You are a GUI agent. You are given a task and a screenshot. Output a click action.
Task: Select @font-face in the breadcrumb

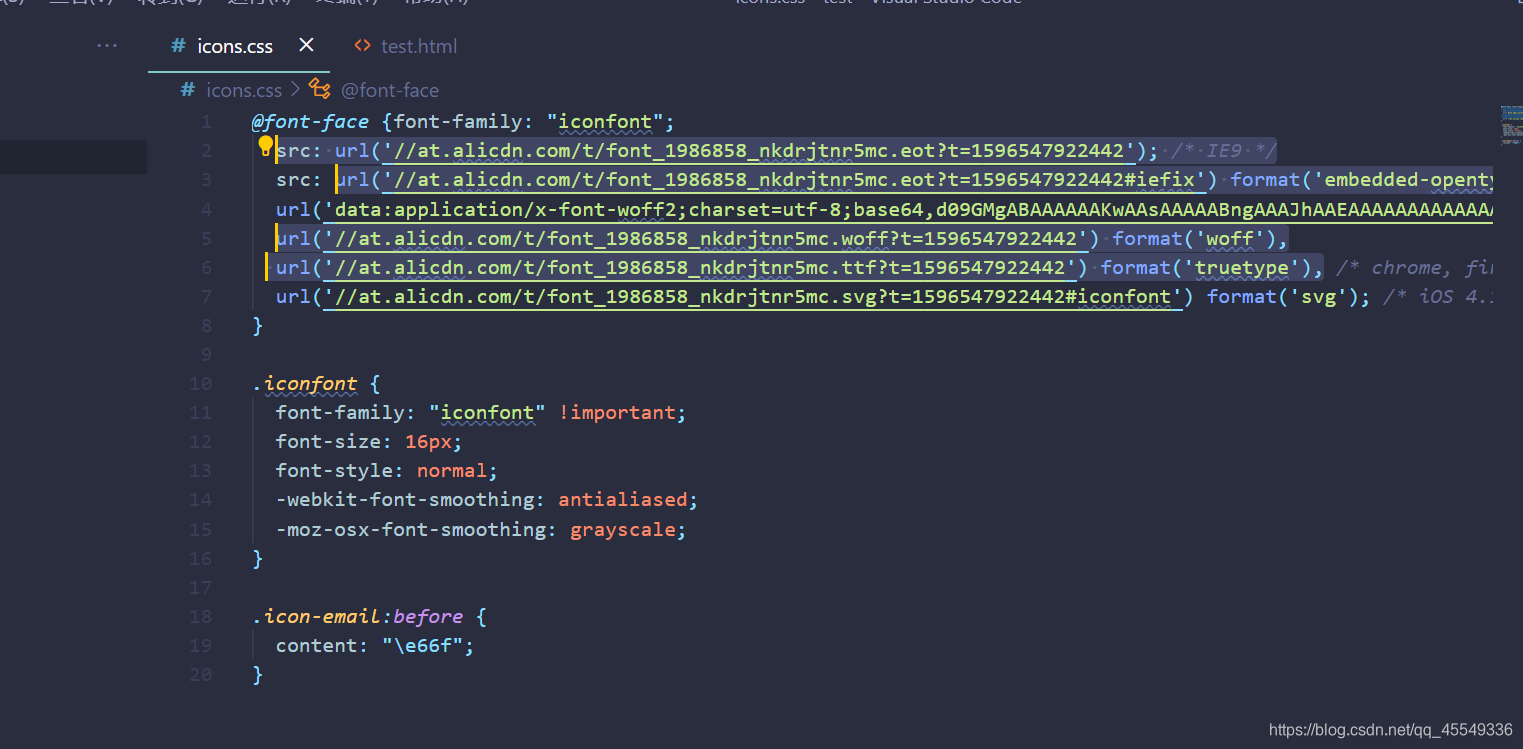(390, 90)
